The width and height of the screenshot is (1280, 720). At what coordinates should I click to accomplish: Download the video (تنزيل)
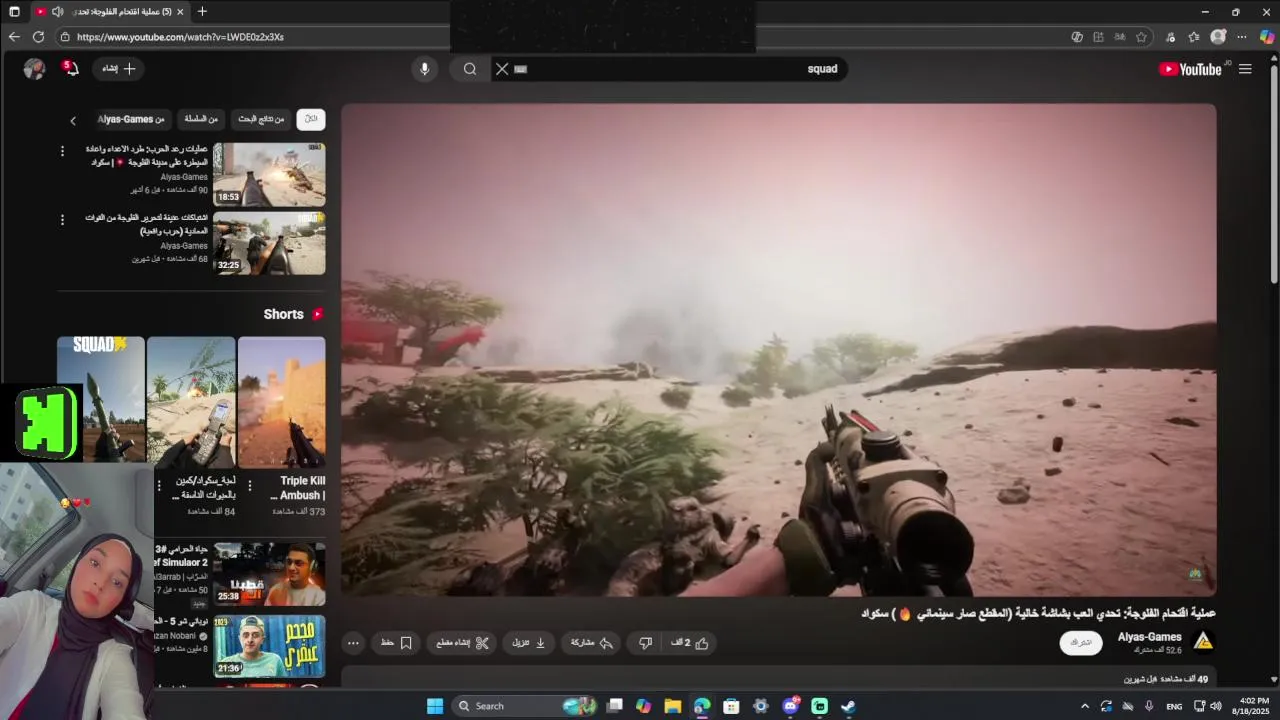(x=529, y=643)
